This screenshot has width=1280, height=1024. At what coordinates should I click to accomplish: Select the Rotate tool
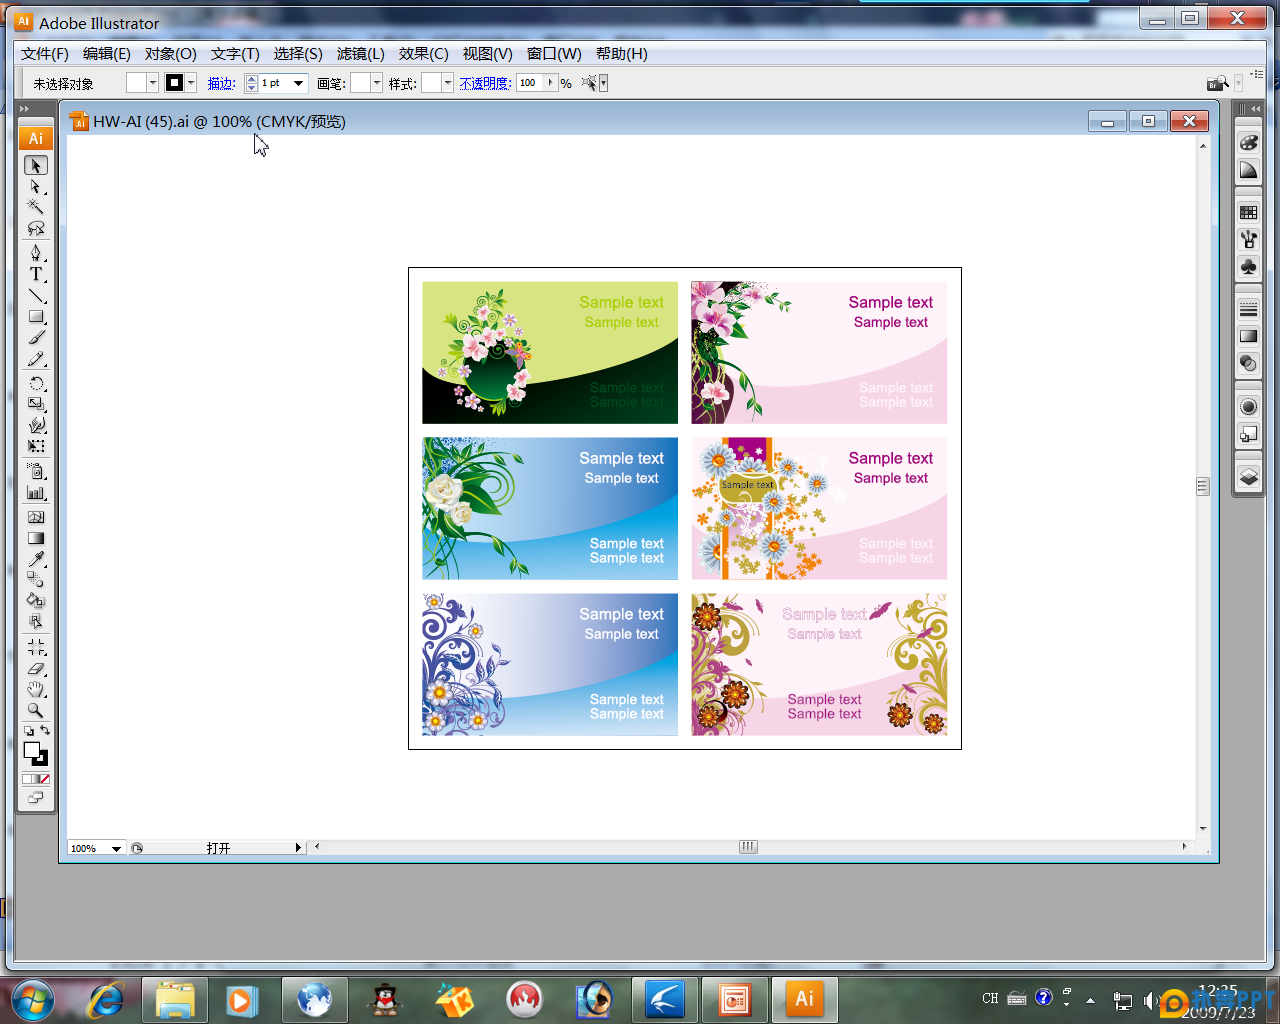[x=36, y=384]
